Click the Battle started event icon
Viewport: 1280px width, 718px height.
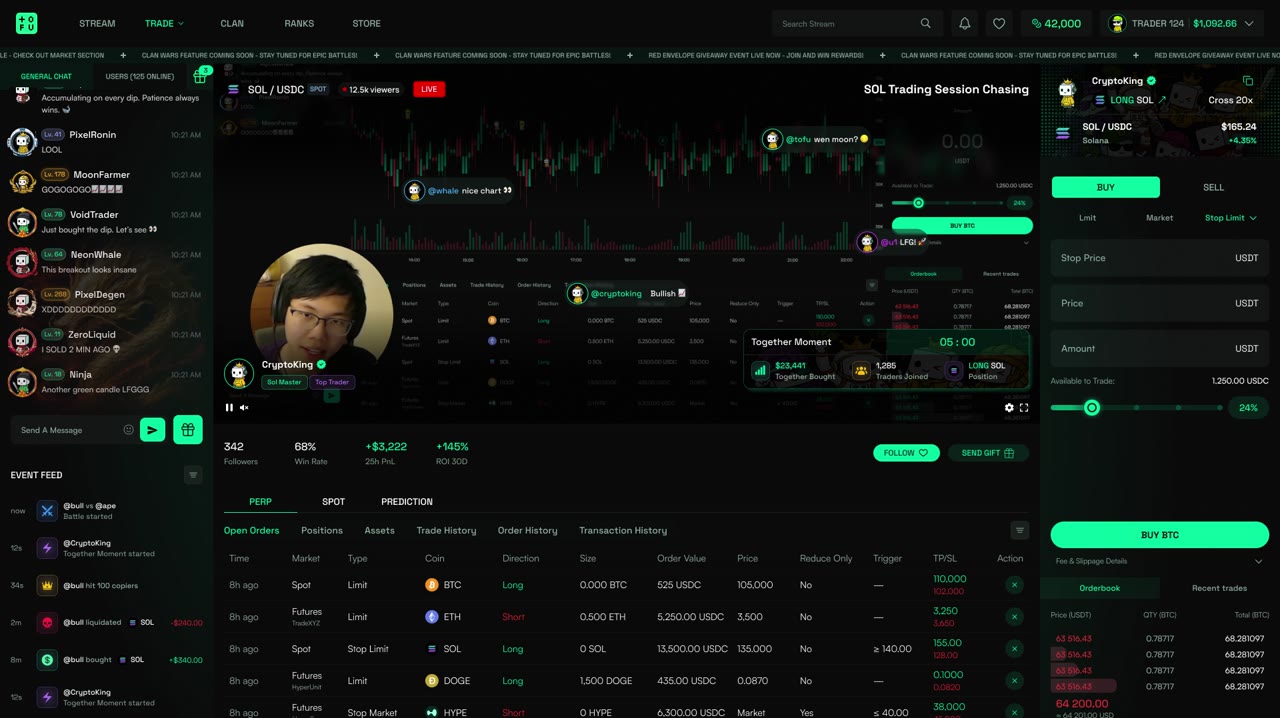47,511
